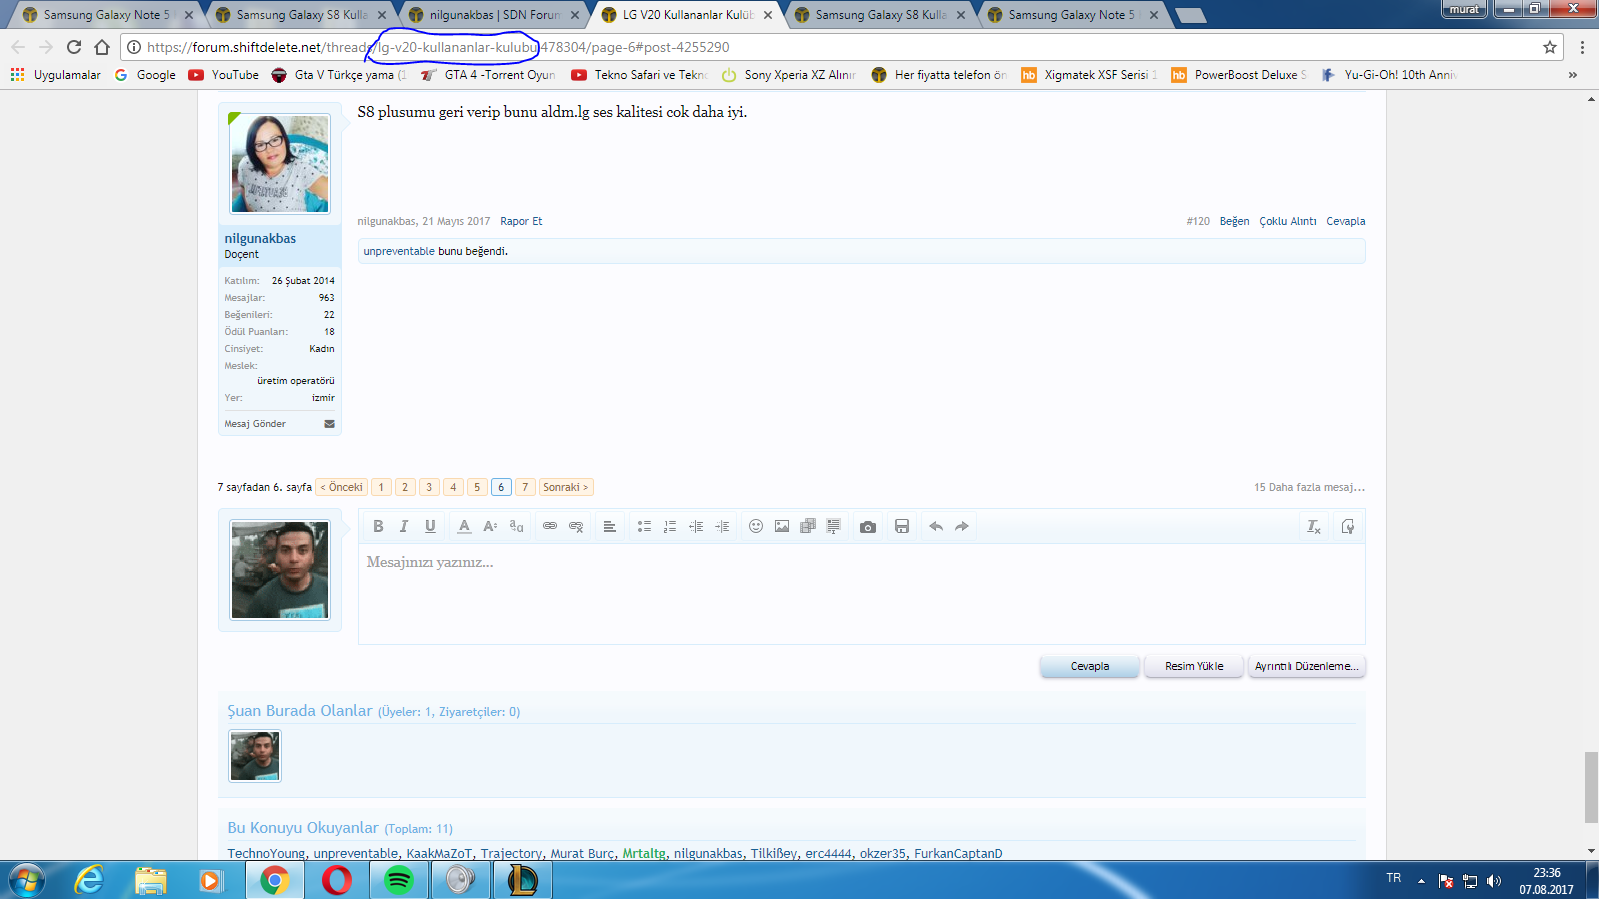The image size is (1599, 899).
Task: Go back to the previous page
Action: (18, 47)
